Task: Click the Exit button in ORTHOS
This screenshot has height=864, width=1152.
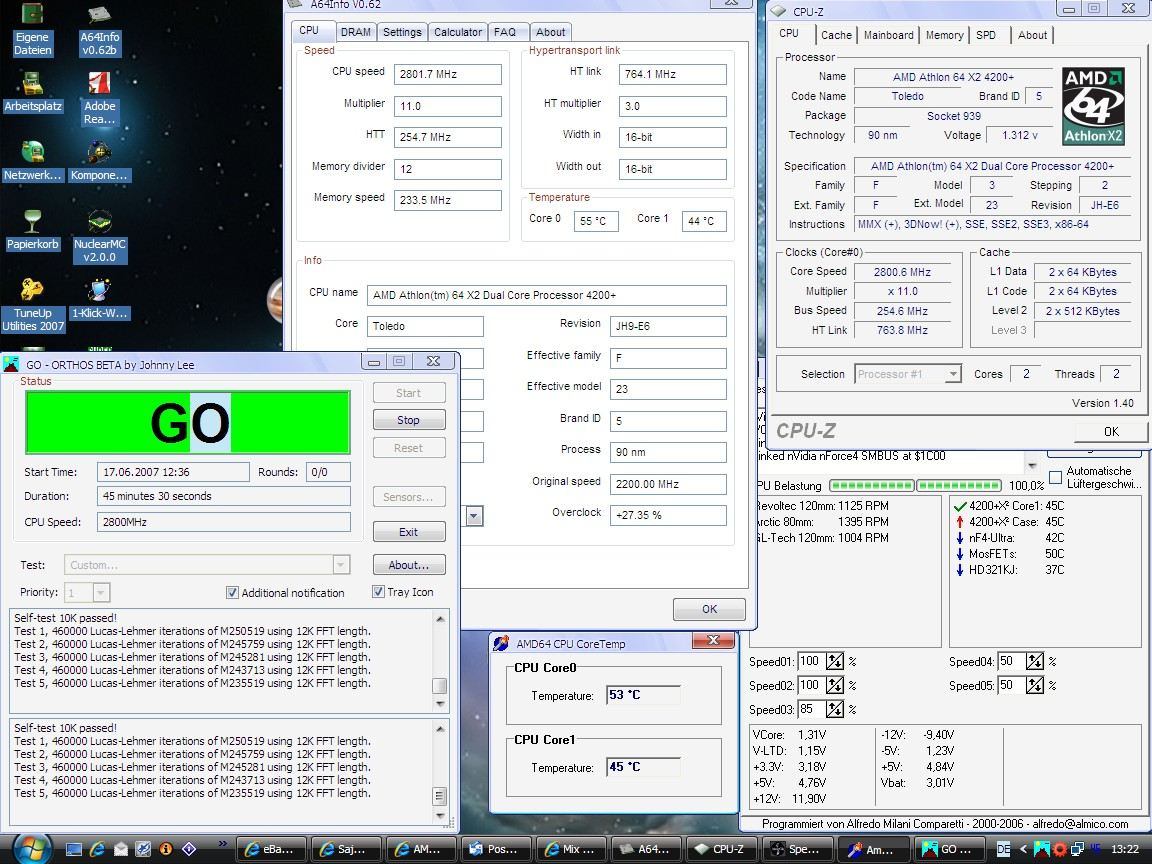Action: pyautogui.click(x=408, y=532)
